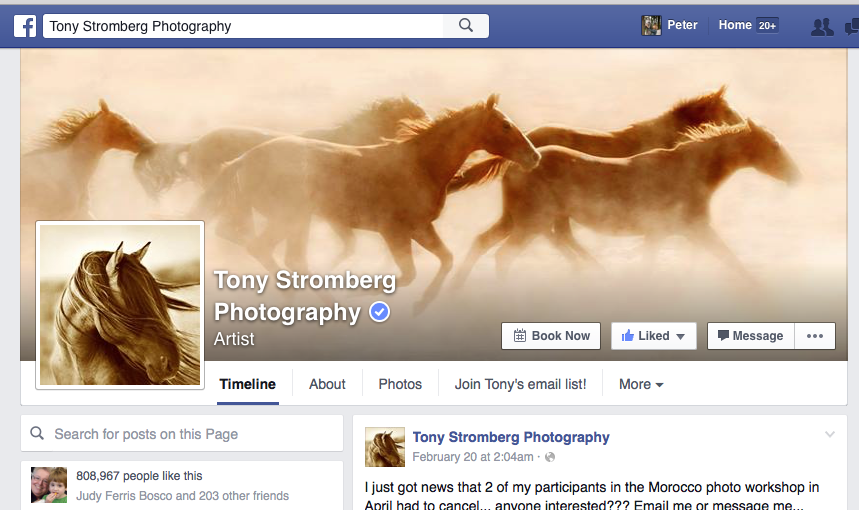
Task: Click the search magnifier button
Action: (466, 26)
